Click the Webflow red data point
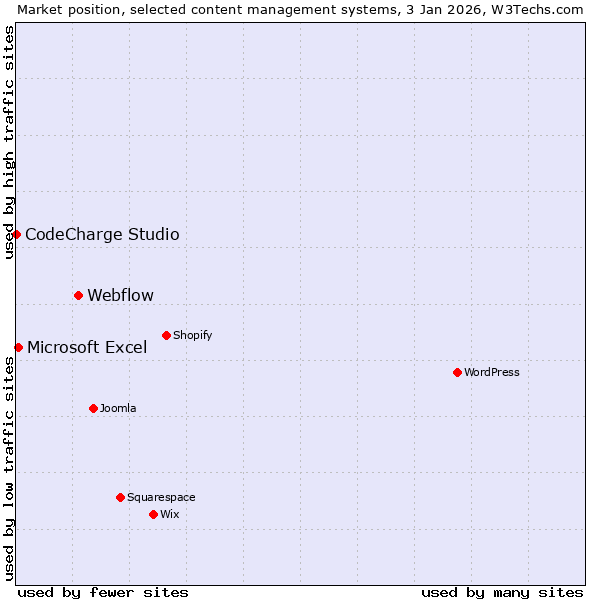600x600 pixels. click(x=78, y=295)
